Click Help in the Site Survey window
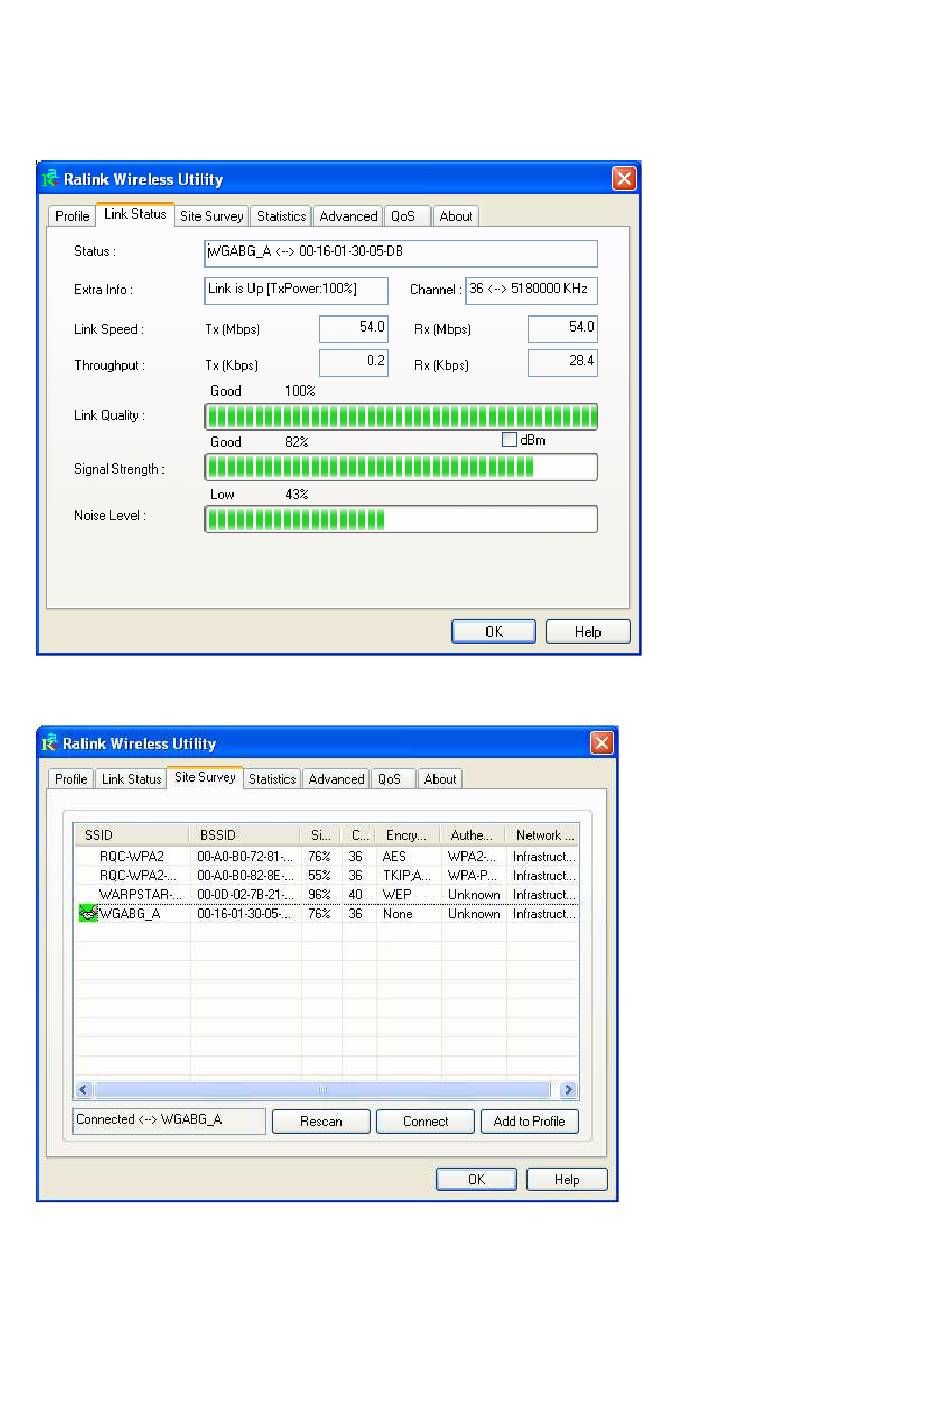The height and width of the screenshot is (1420, 950). click(567, 1179)
